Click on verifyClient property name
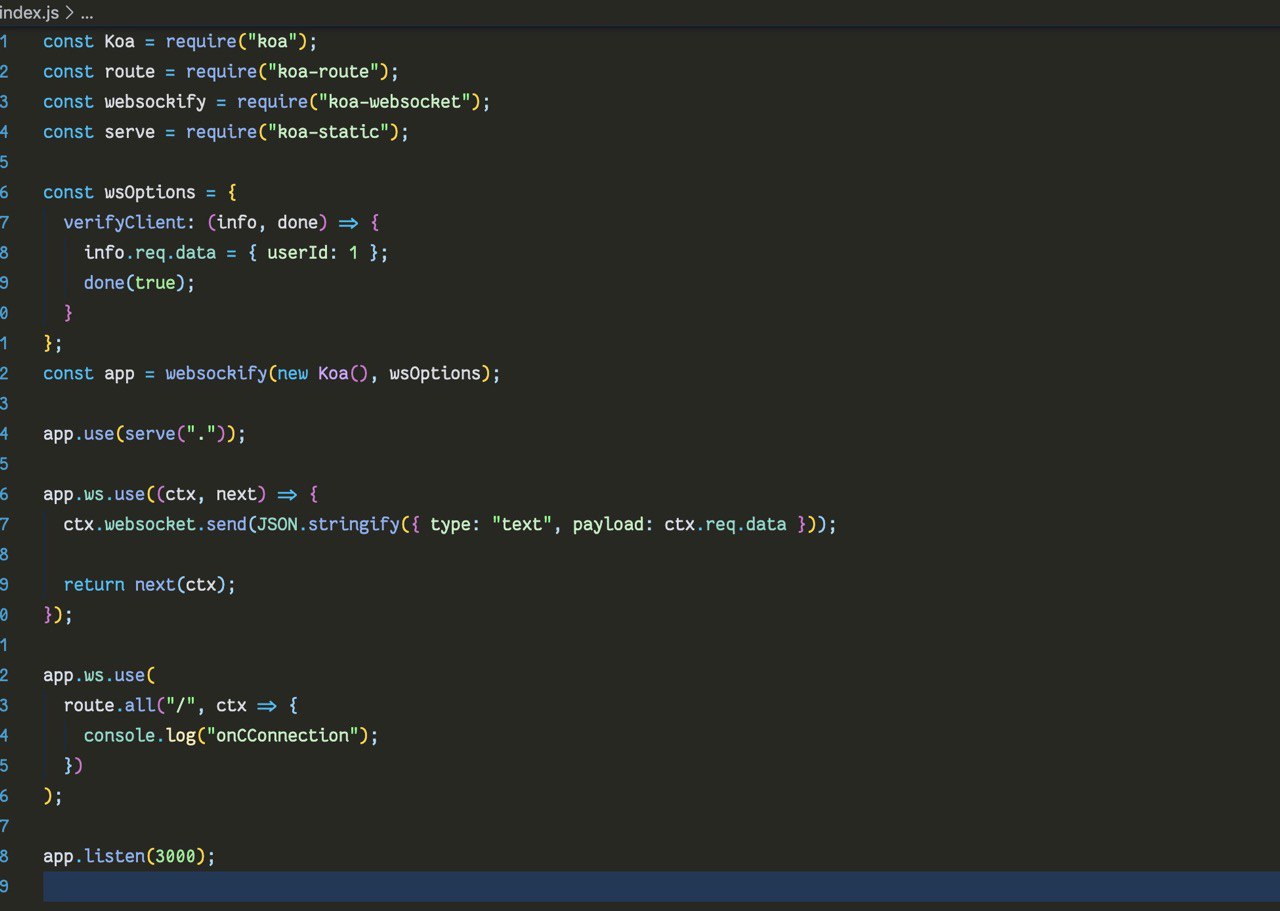This screenshot has height=911, width=1280. [124, 222]
